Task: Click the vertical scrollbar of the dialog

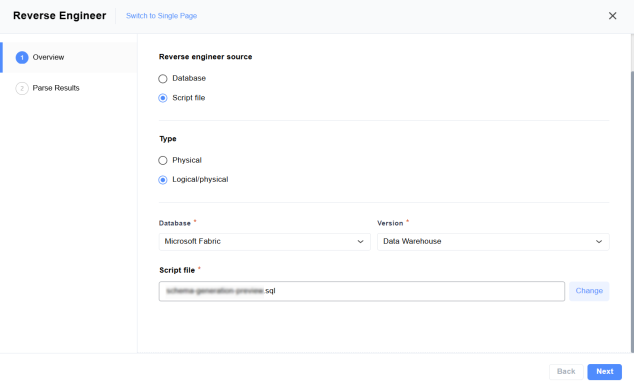Action: [x=632, y=211]
